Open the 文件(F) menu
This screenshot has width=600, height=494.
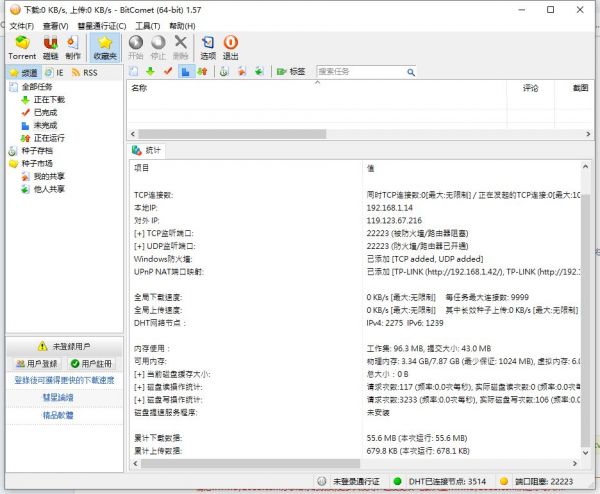point(21,26)
